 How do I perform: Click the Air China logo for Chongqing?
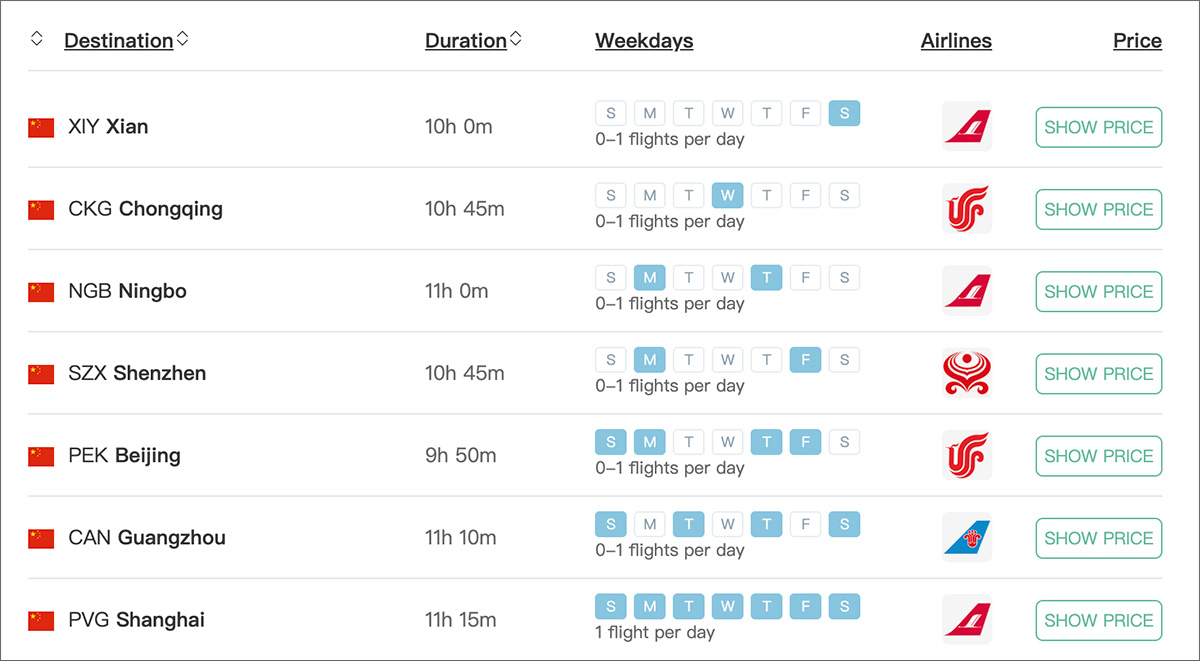[x=967, y=209]
